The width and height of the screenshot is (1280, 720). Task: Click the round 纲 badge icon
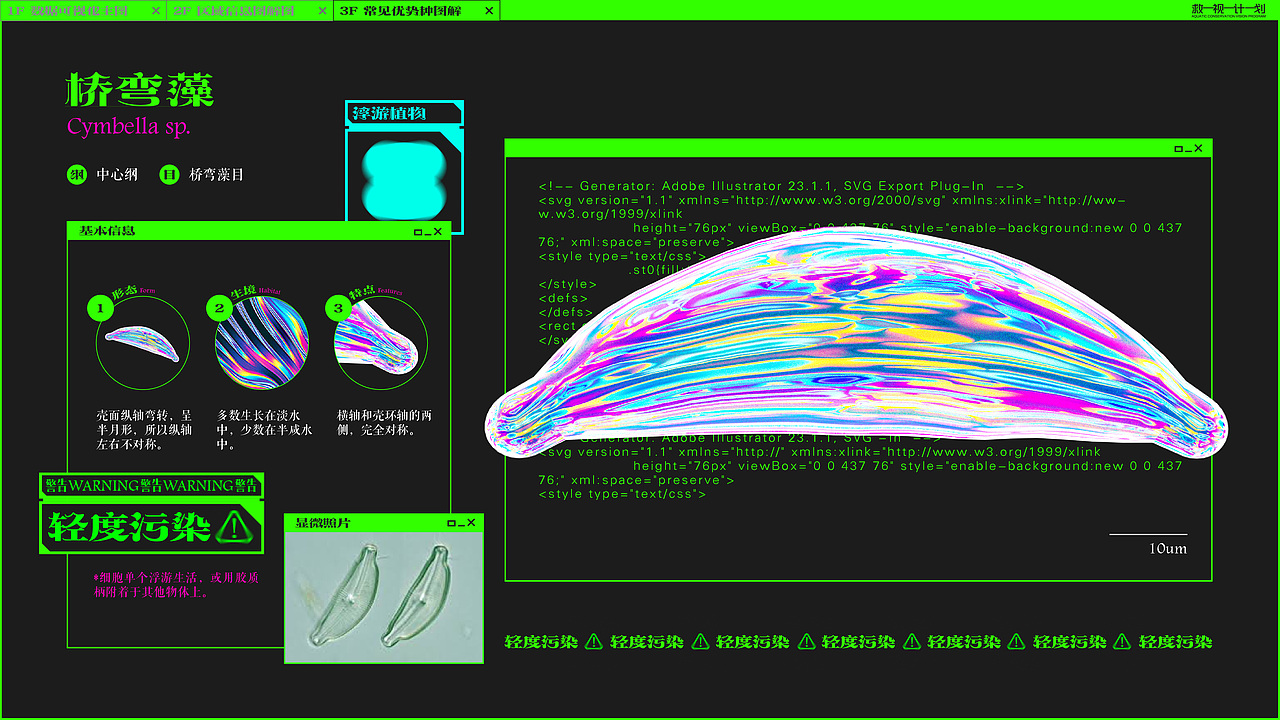pos(77,175)
